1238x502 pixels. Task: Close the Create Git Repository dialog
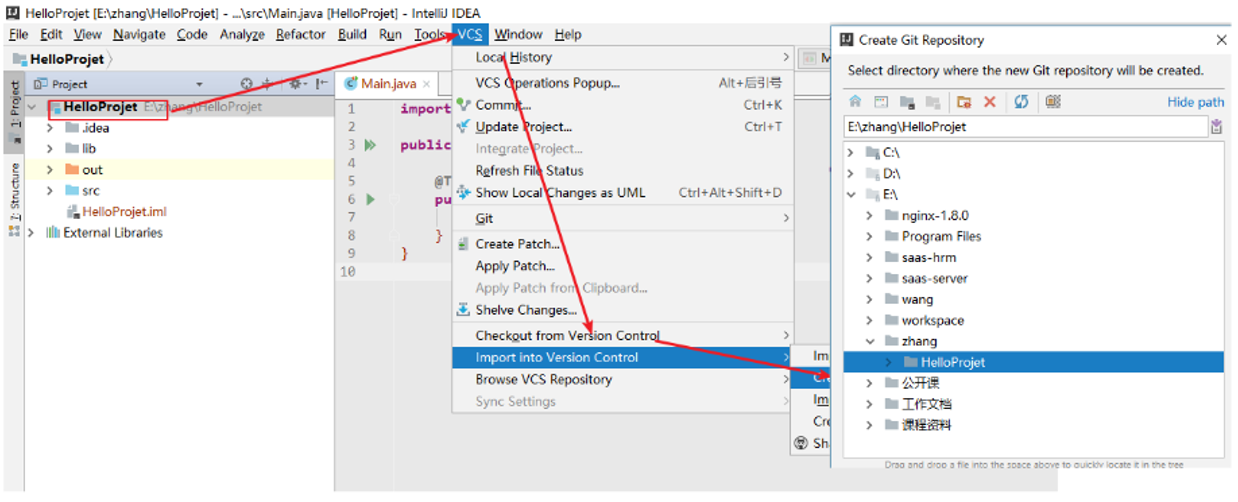pyautogui.click(x=1221, y=40)
